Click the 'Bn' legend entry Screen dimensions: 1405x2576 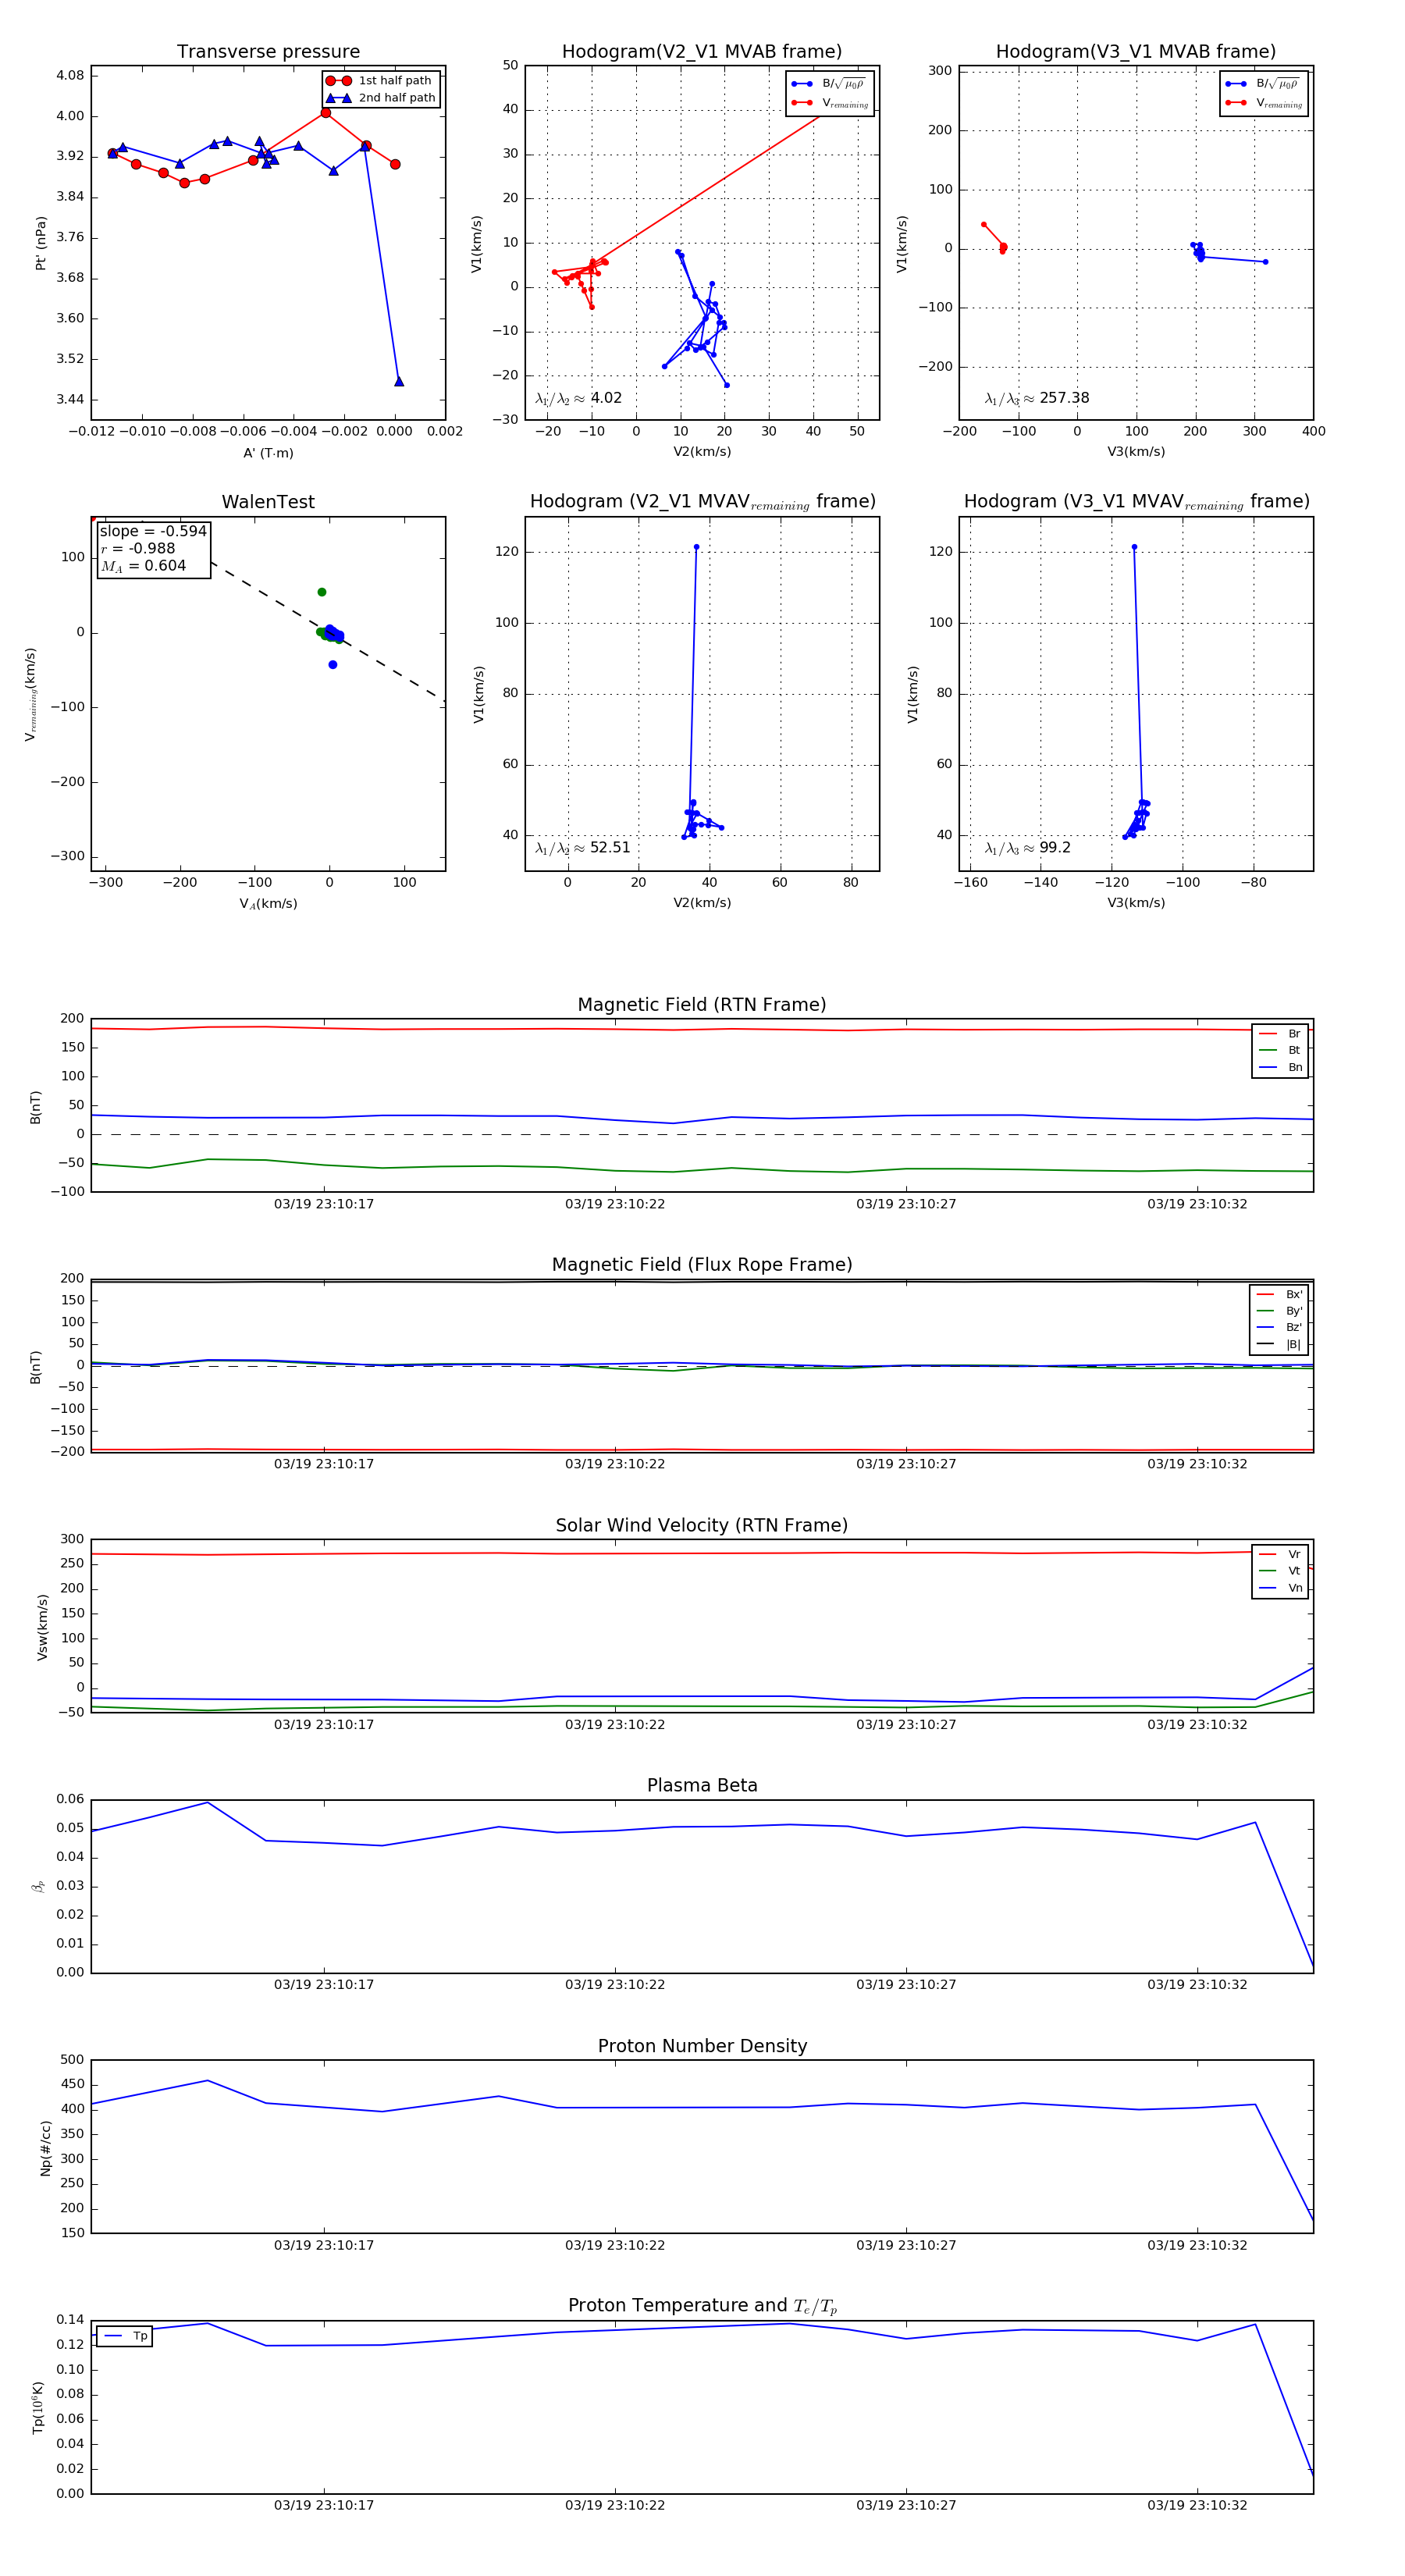pos(1280,1067)
